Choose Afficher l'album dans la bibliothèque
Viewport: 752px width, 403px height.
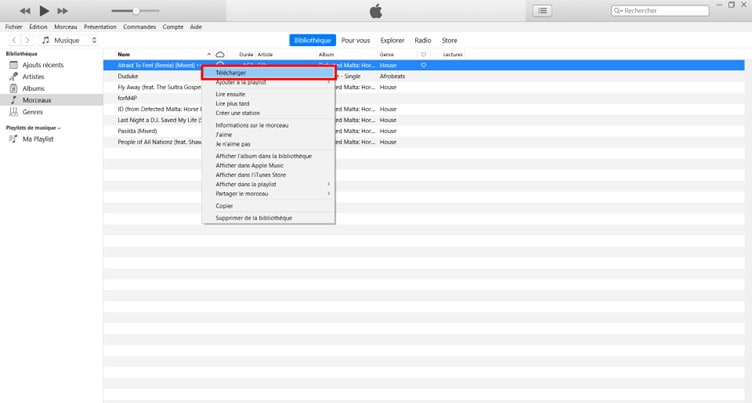click(x=269, y=156)
